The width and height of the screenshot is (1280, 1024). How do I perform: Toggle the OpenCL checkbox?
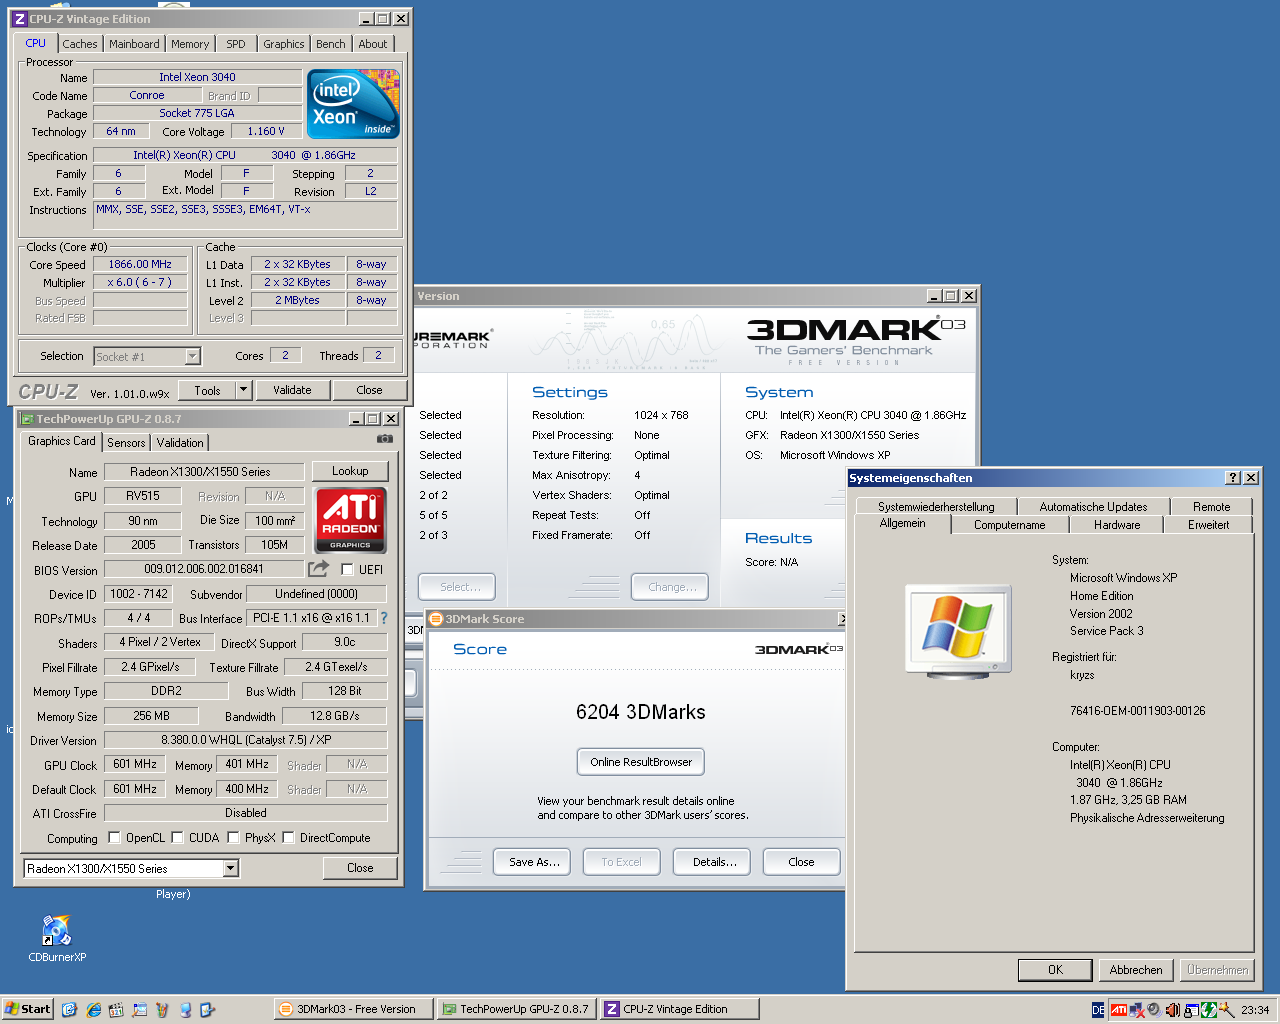coord(114,838)
